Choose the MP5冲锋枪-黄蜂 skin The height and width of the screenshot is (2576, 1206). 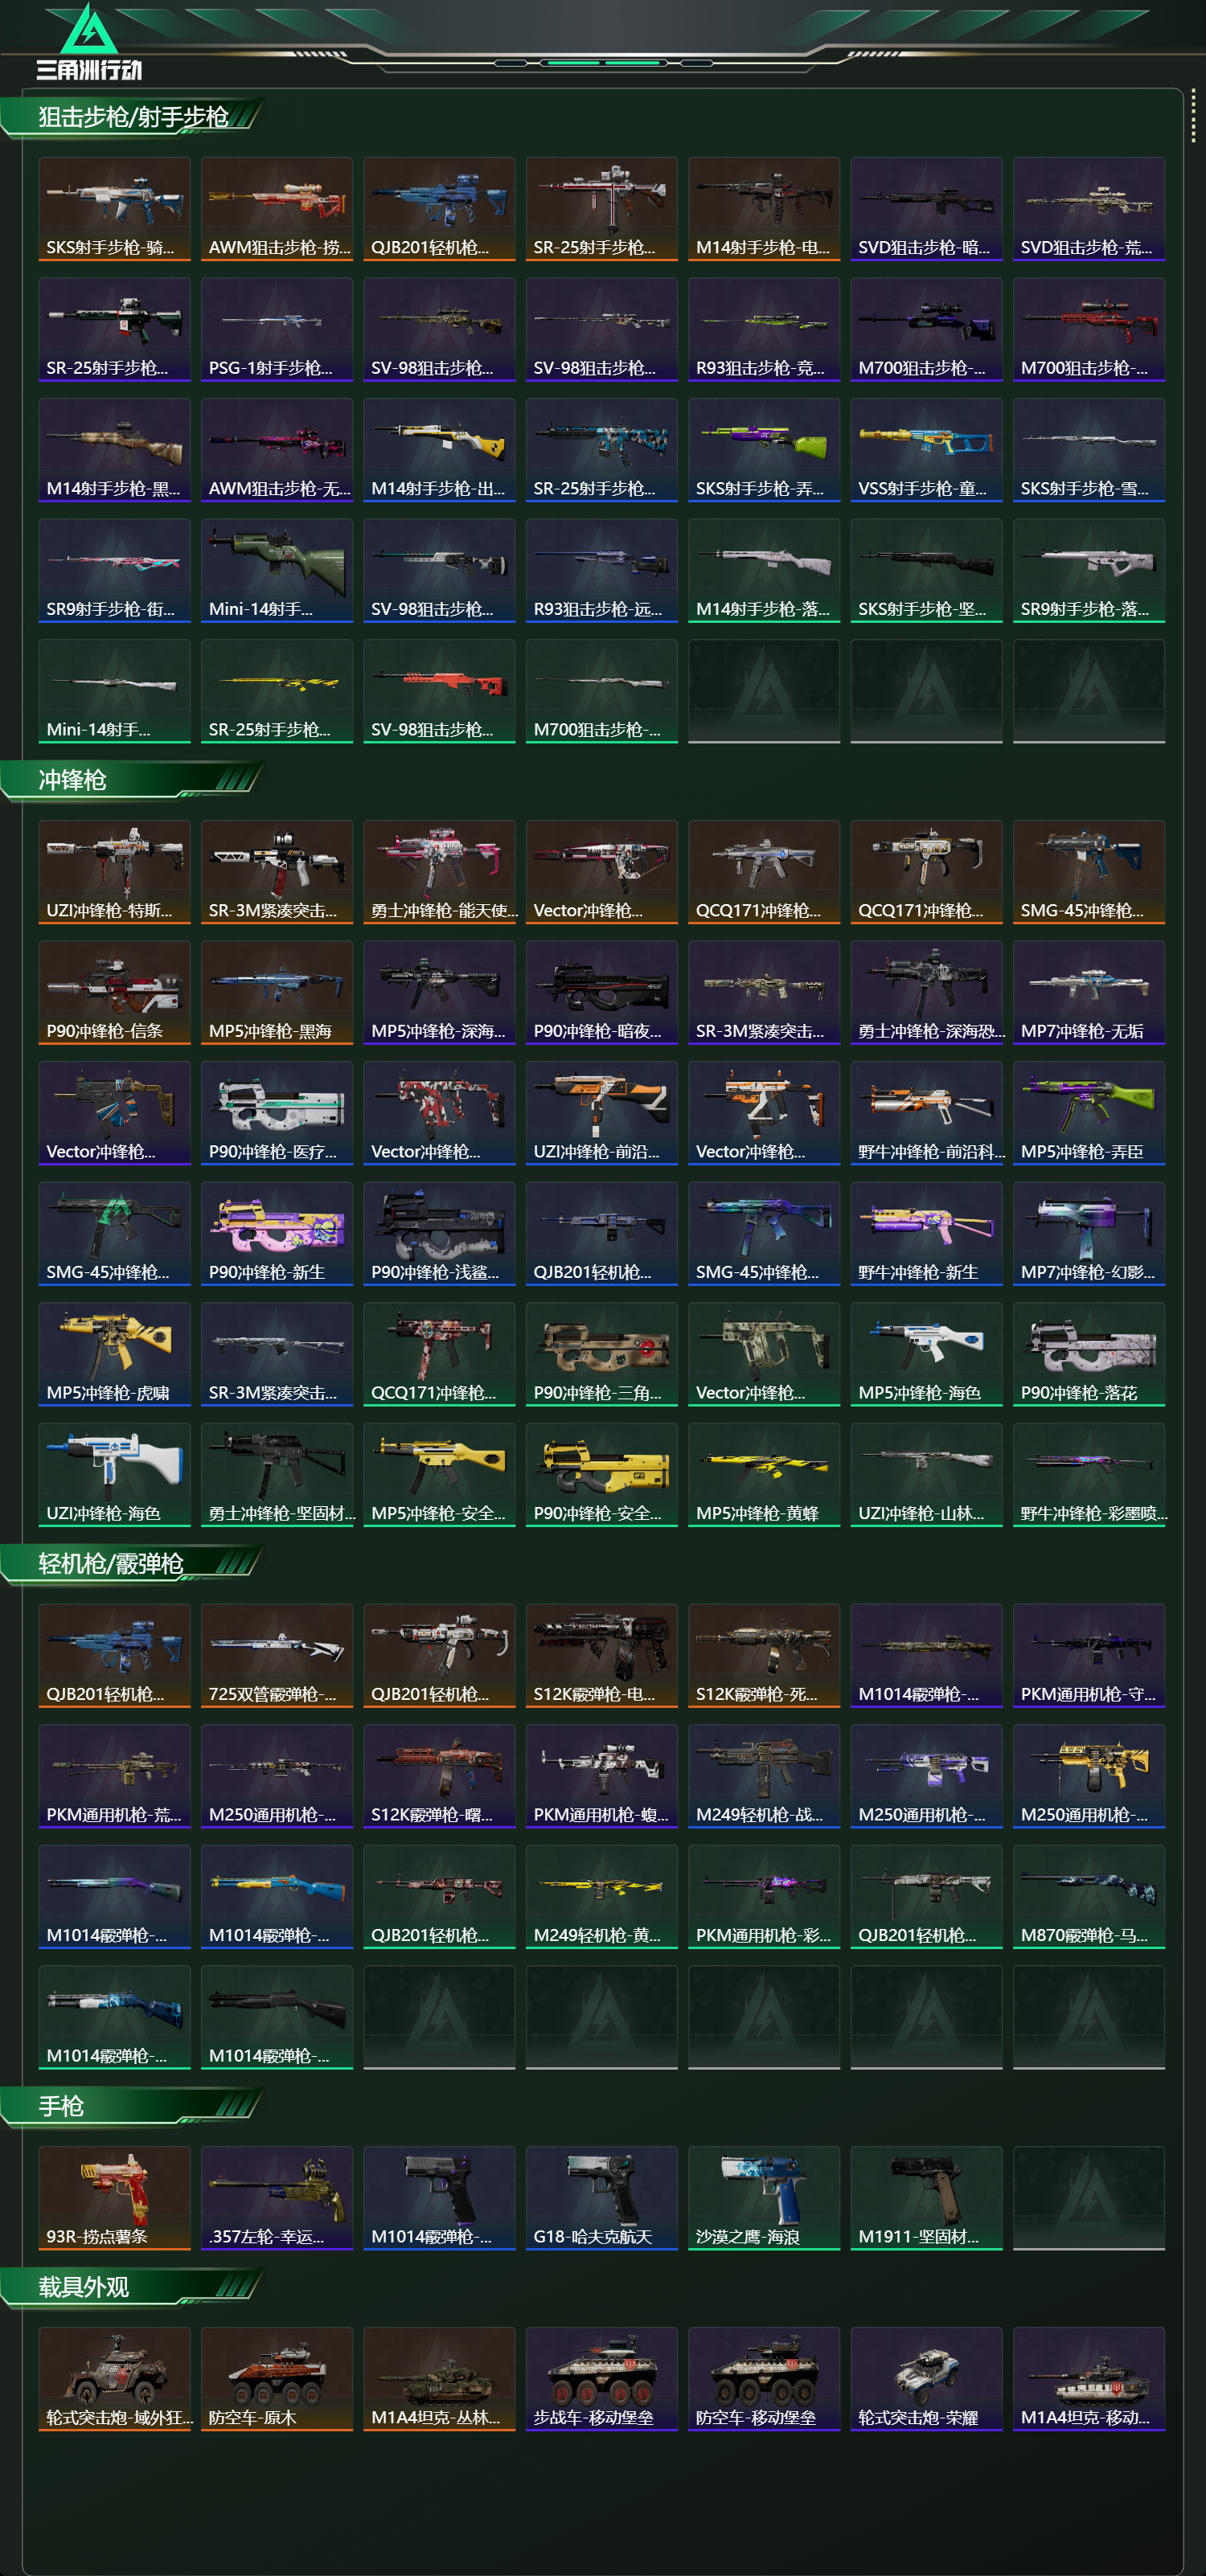(764, 1474)
